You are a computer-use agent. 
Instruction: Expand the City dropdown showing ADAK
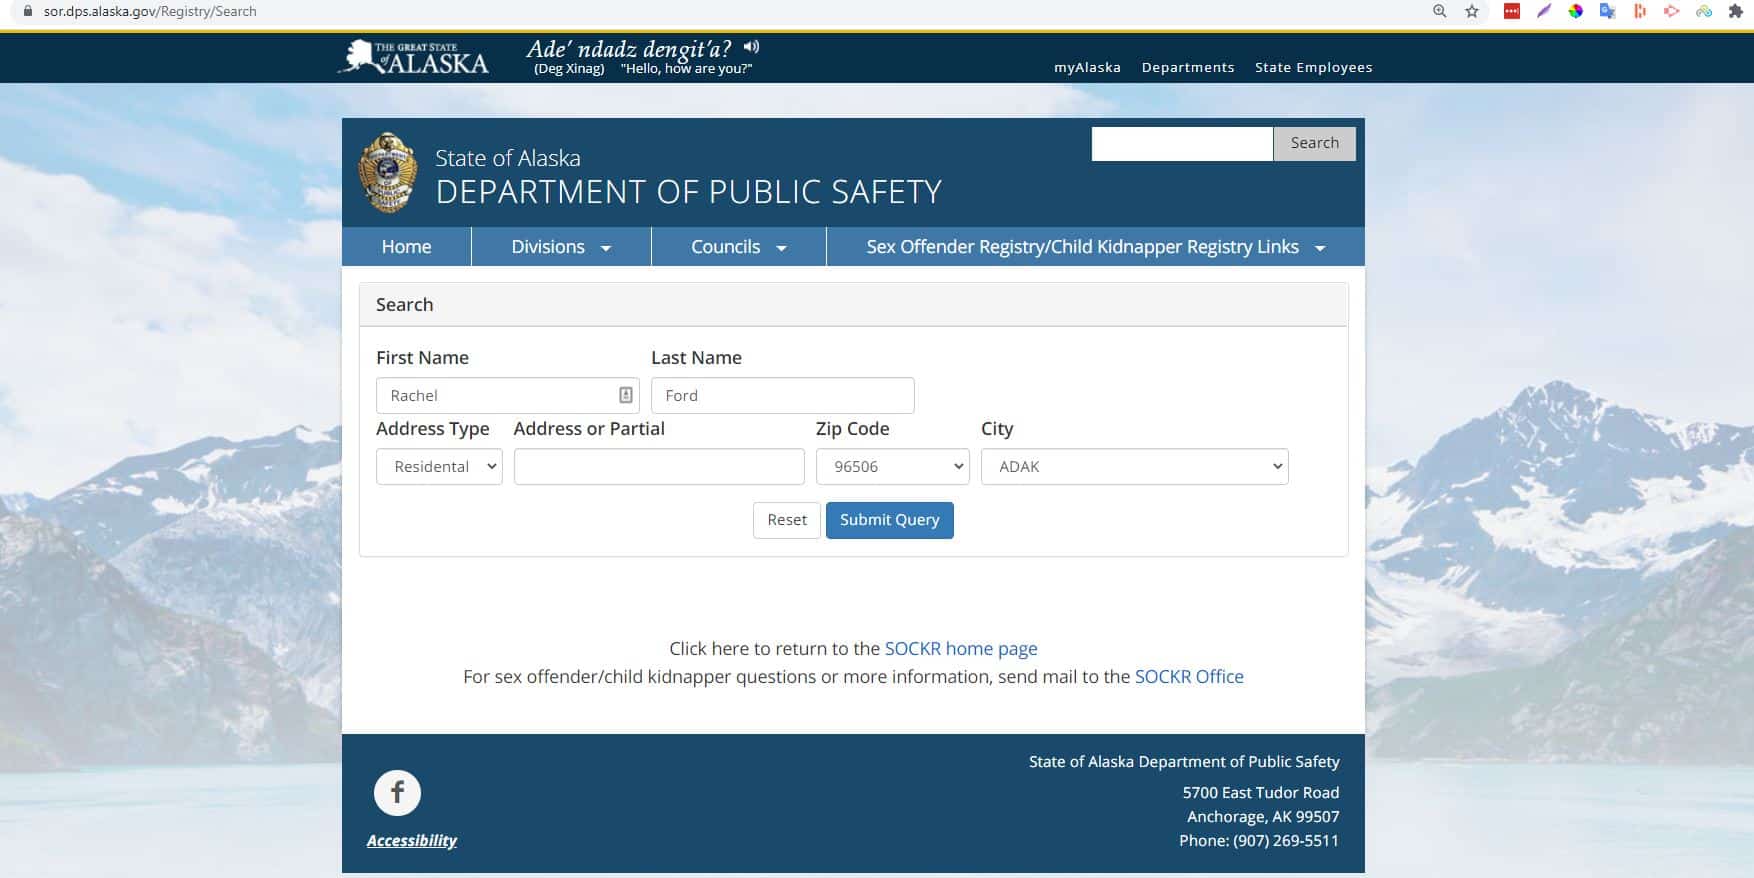[1134, 467]
